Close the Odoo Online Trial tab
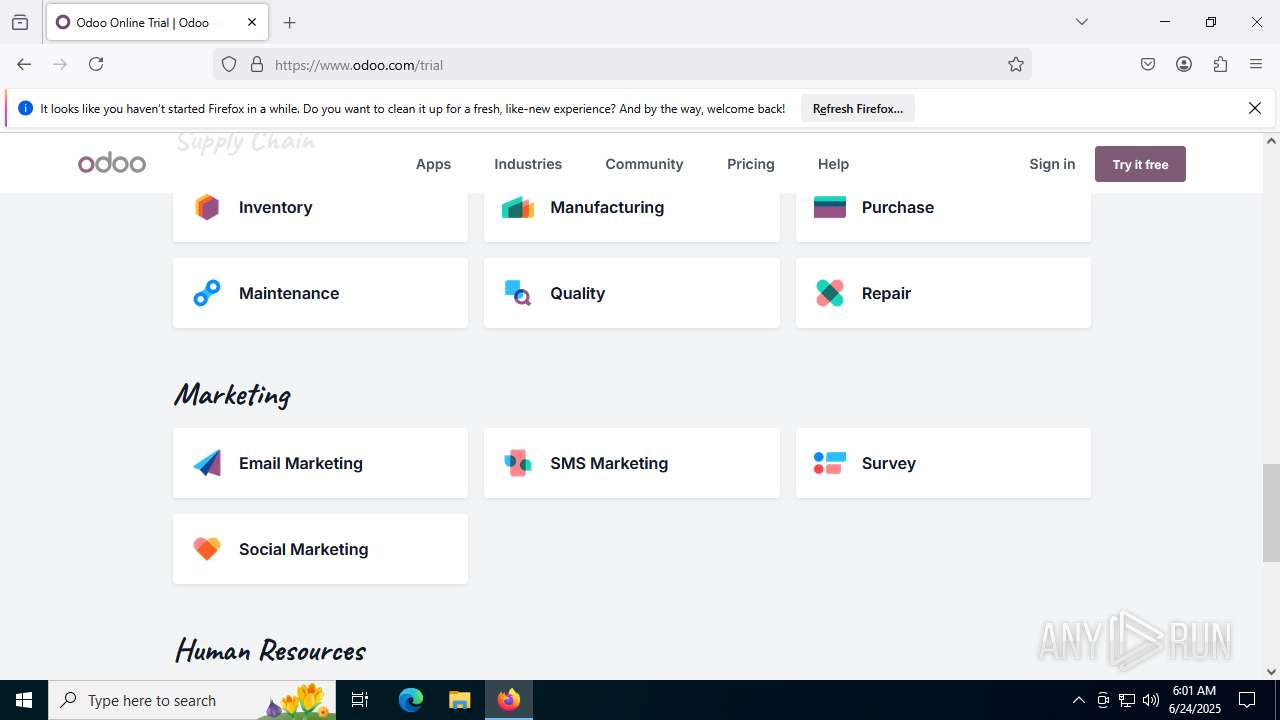This screenshot has height=720, width=1280. coord(252,22)
